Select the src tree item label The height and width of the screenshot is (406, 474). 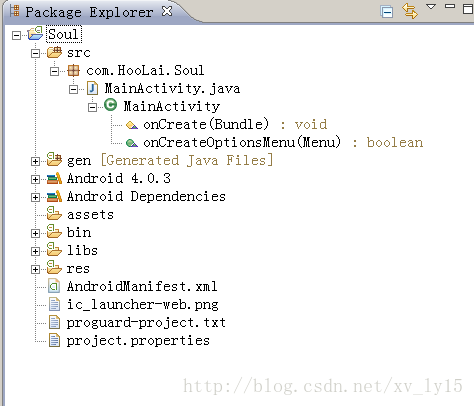(x=79, y=53)
